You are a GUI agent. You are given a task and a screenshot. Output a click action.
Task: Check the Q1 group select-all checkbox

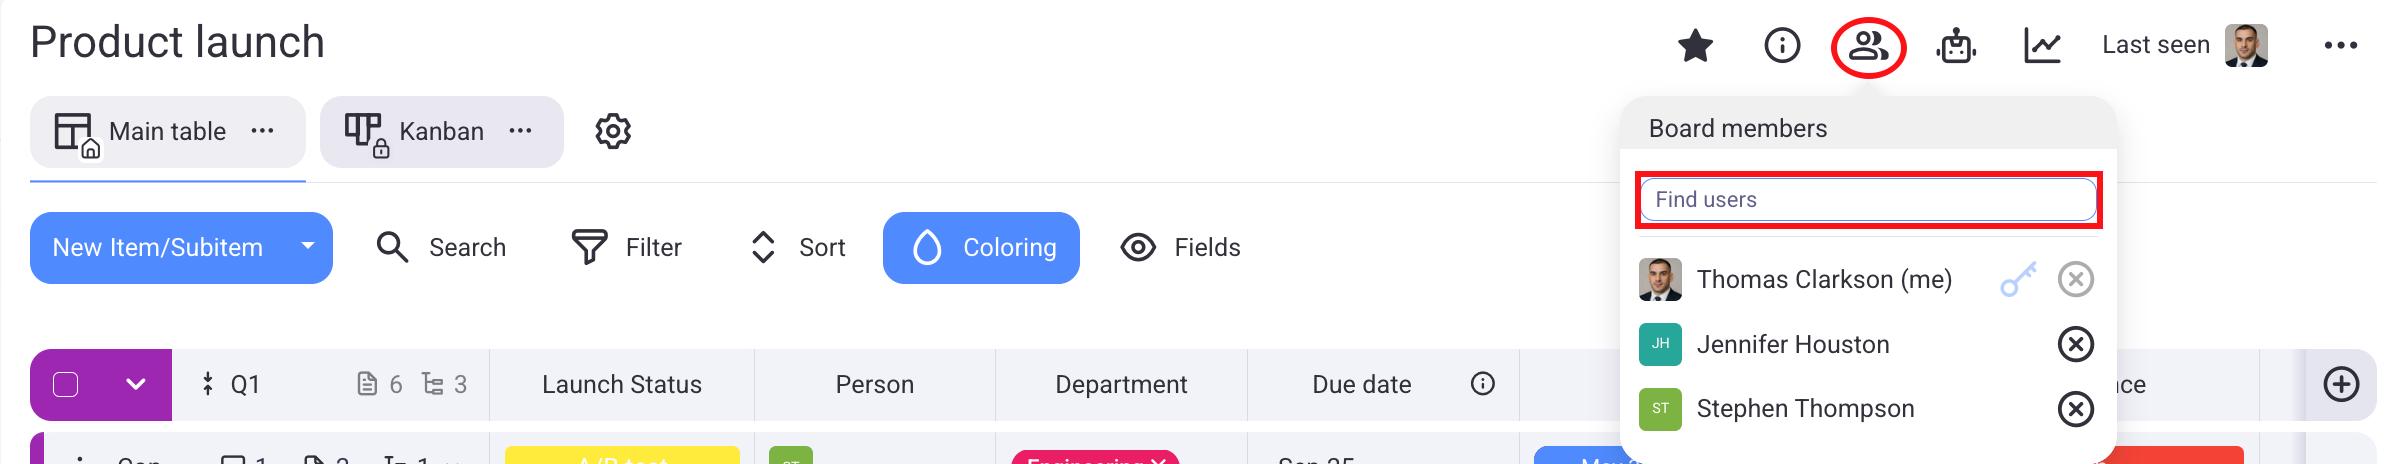tap(66, 385)
